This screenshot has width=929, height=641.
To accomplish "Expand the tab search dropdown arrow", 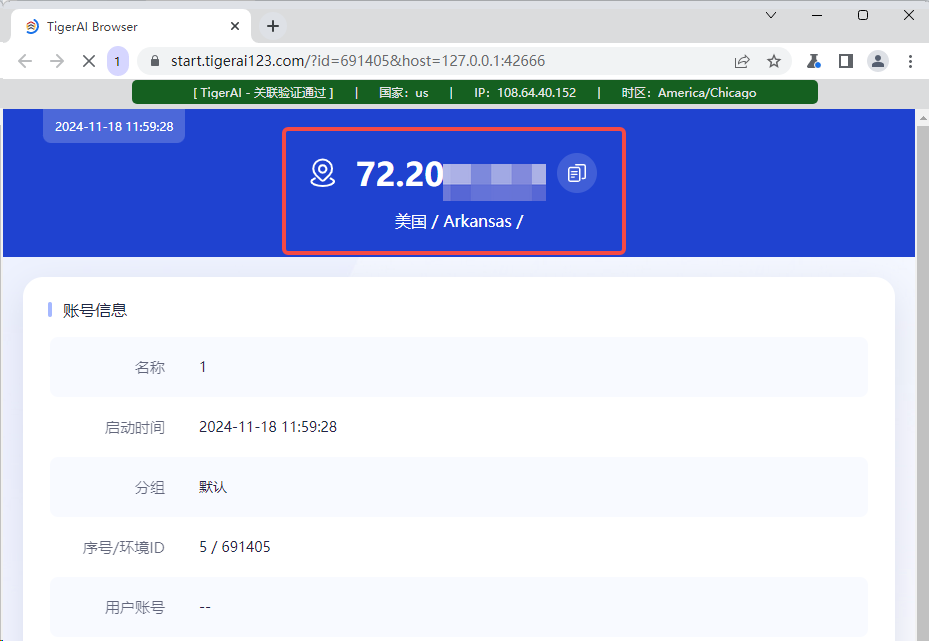I will click(x=771, y=15).
